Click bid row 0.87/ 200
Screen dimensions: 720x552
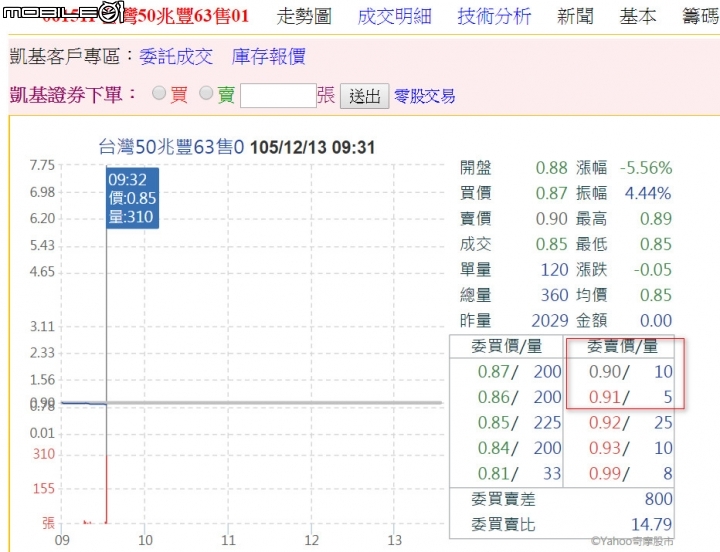tap(519, 372)
